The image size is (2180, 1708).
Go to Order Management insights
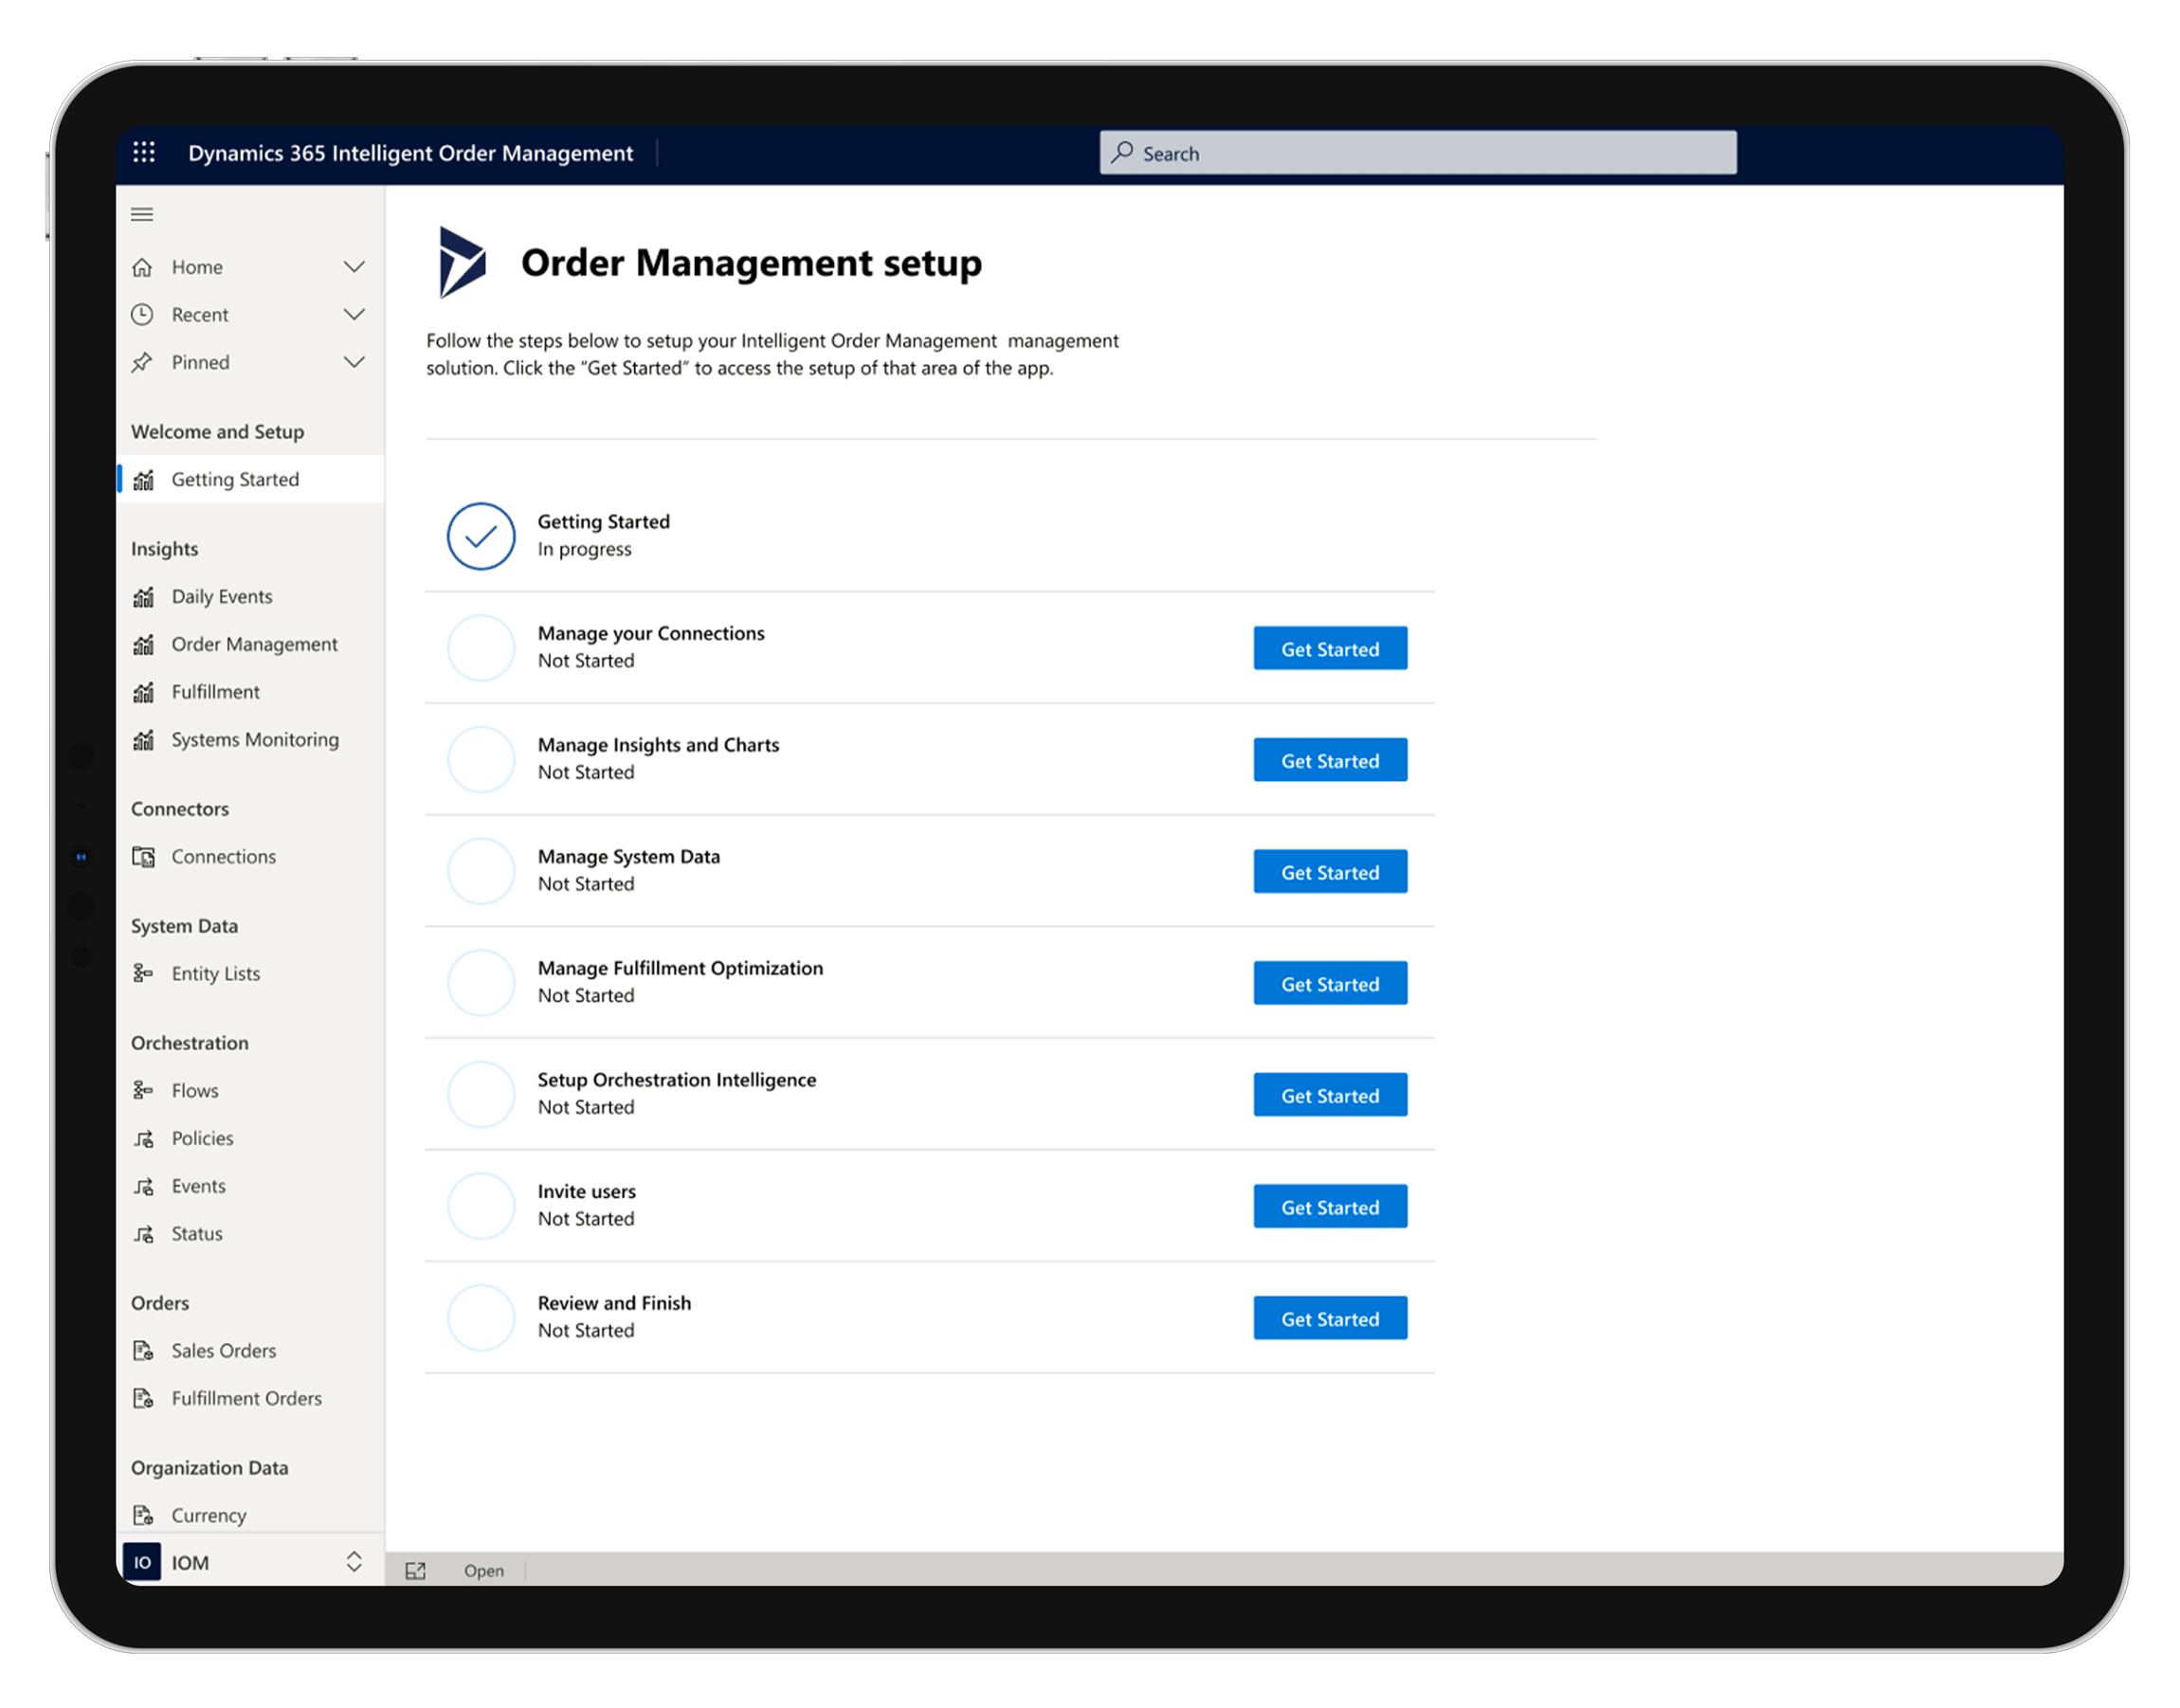coord(250,644)
